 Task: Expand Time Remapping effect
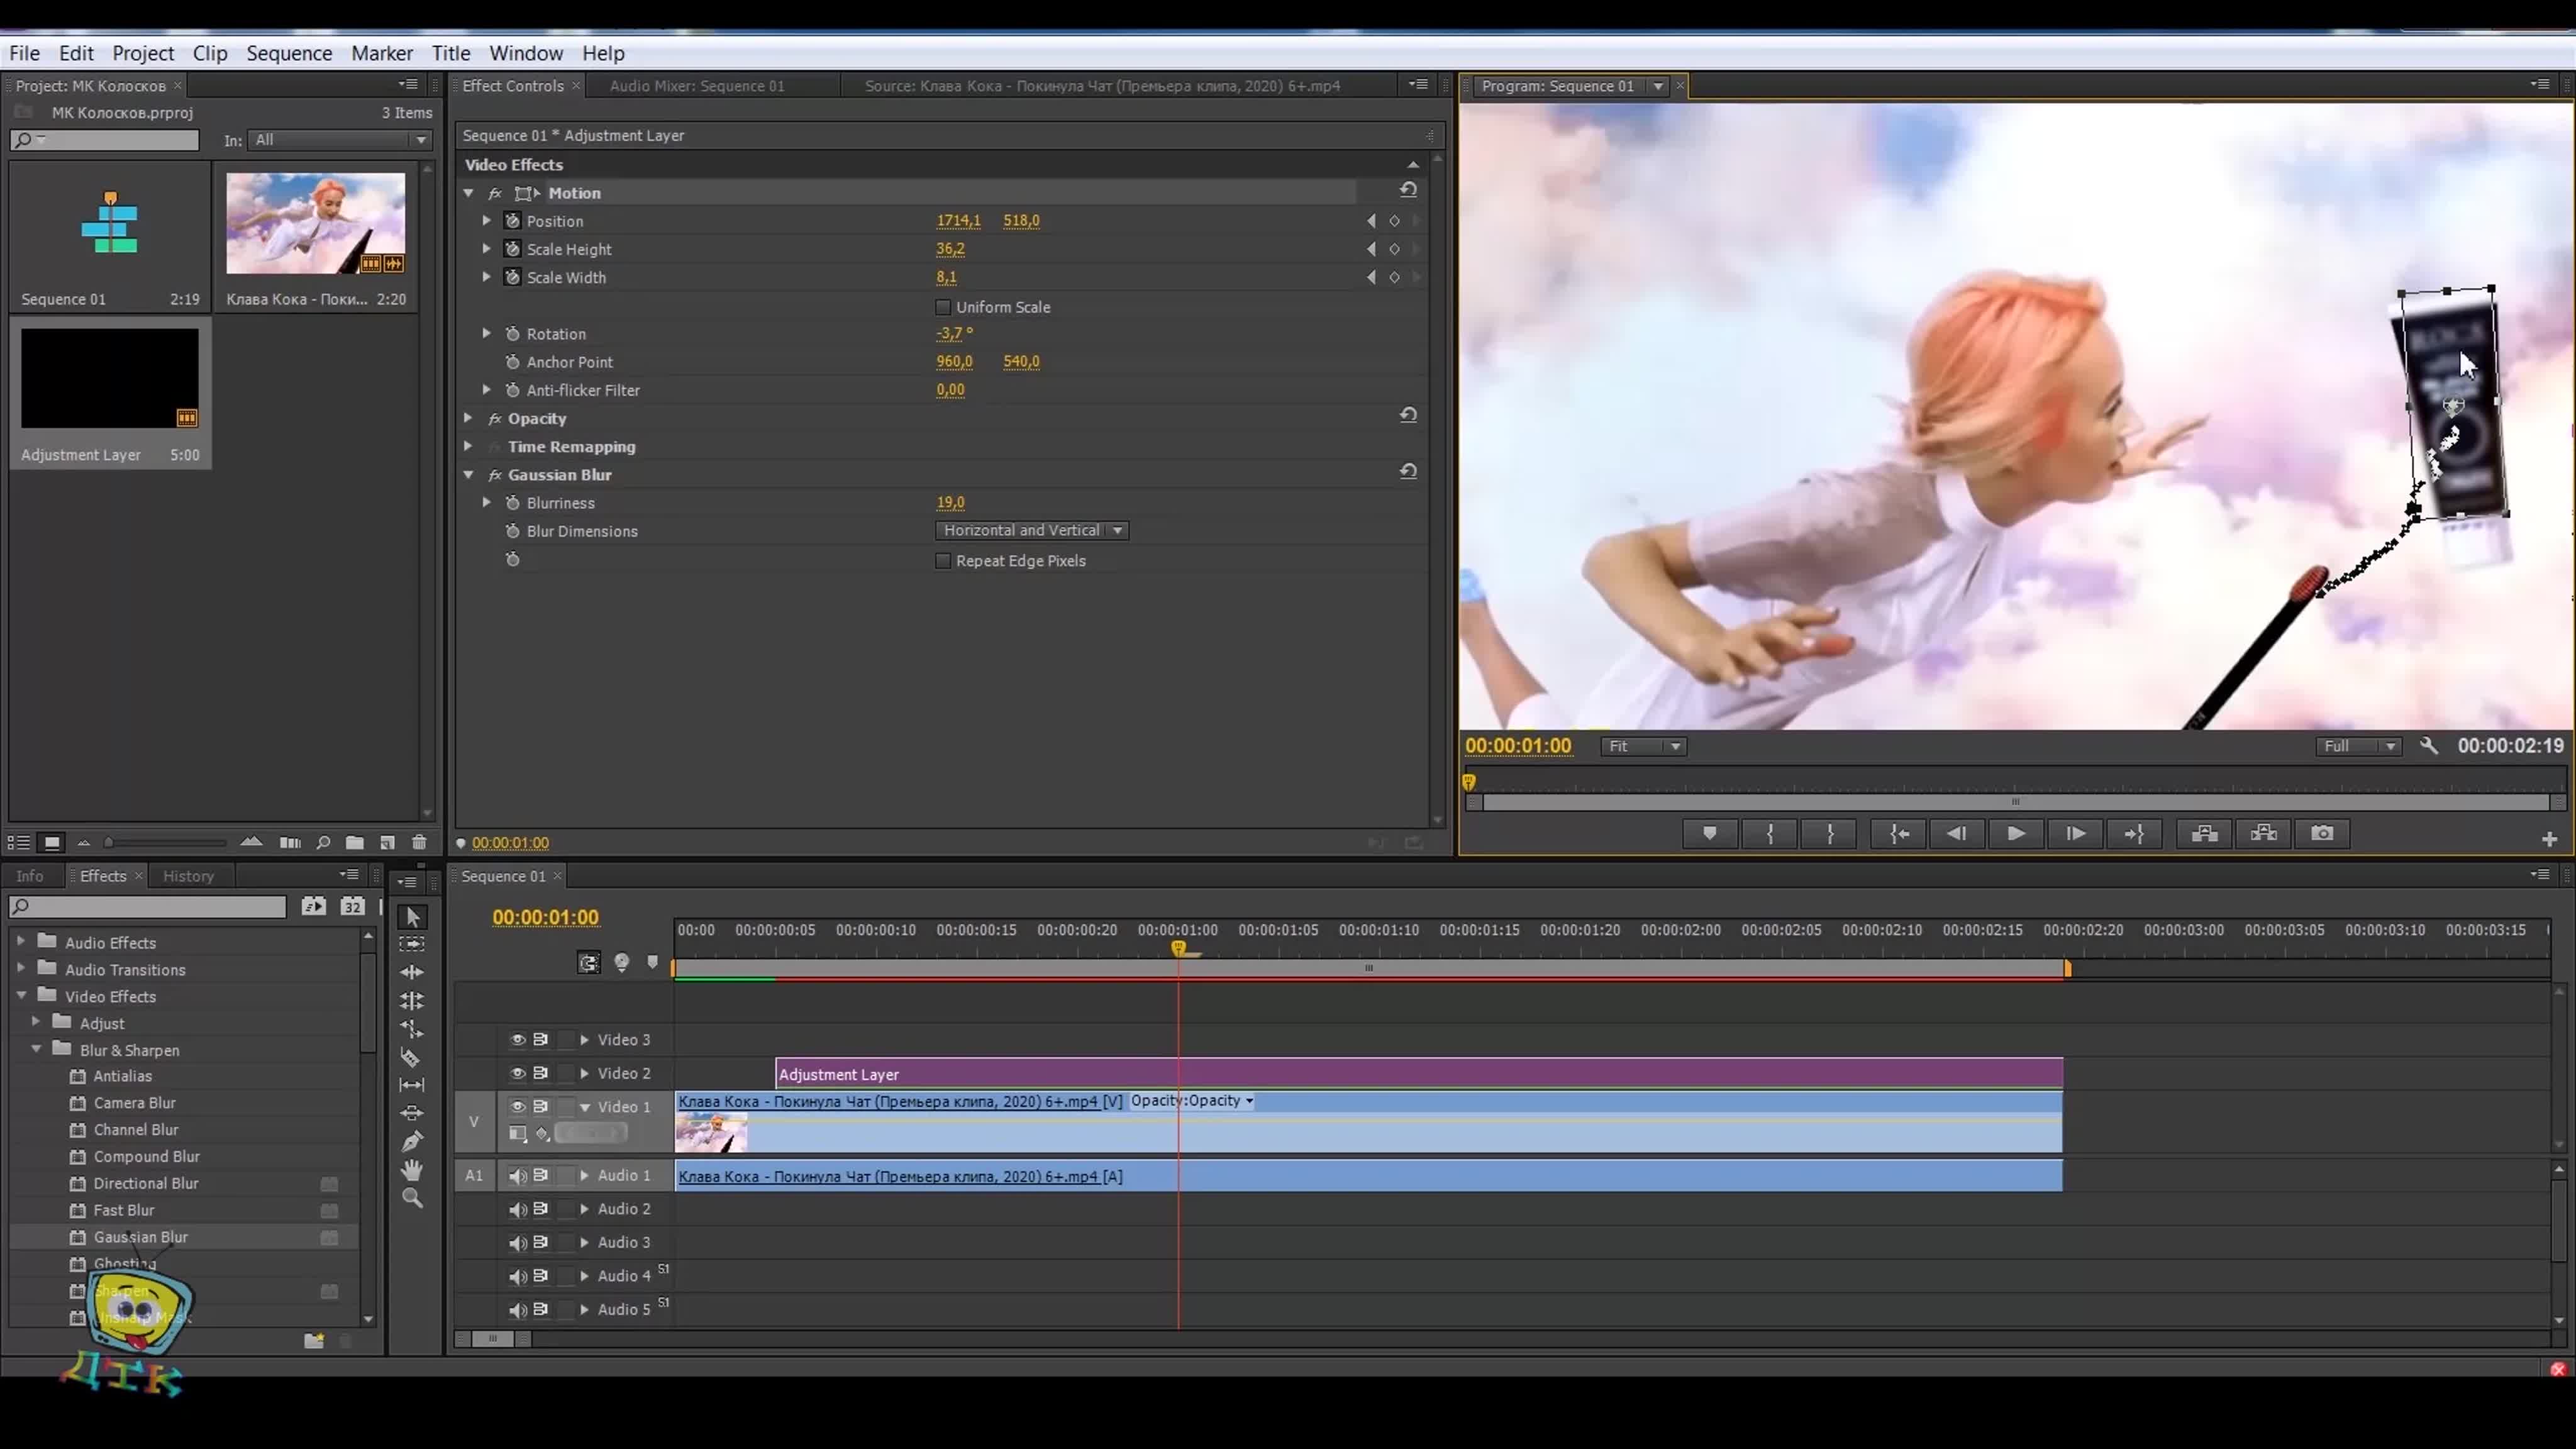click(x=468, y=447)
